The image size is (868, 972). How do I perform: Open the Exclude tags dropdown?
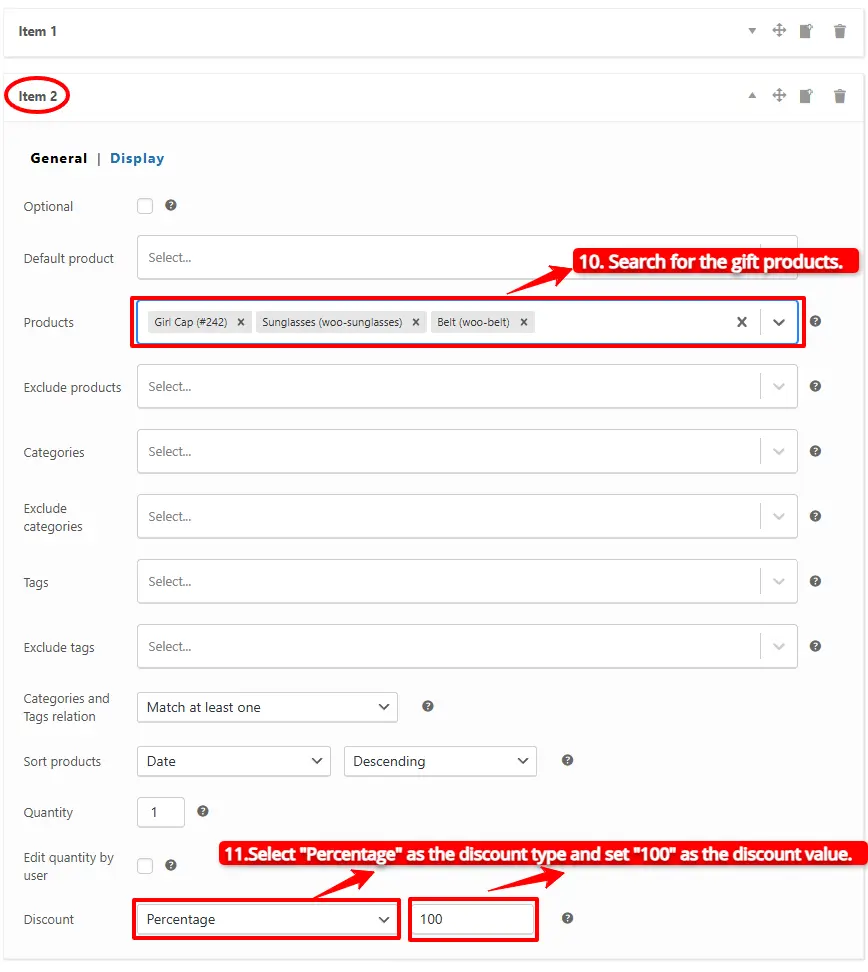click(x=467, y=647)
